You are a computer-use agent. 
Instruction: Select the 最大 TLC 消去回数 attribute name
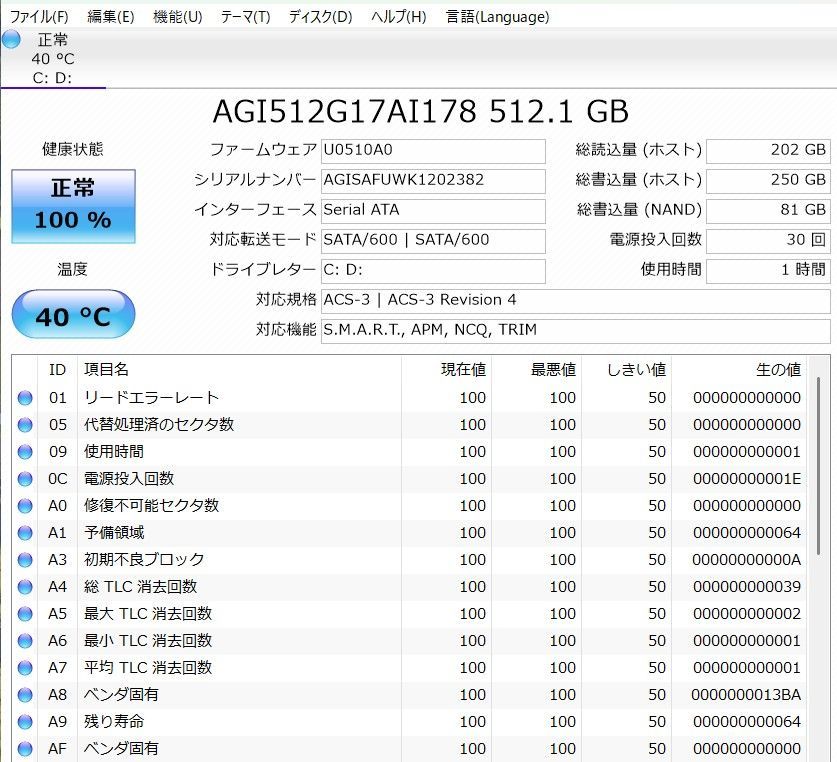coord(148,613)
